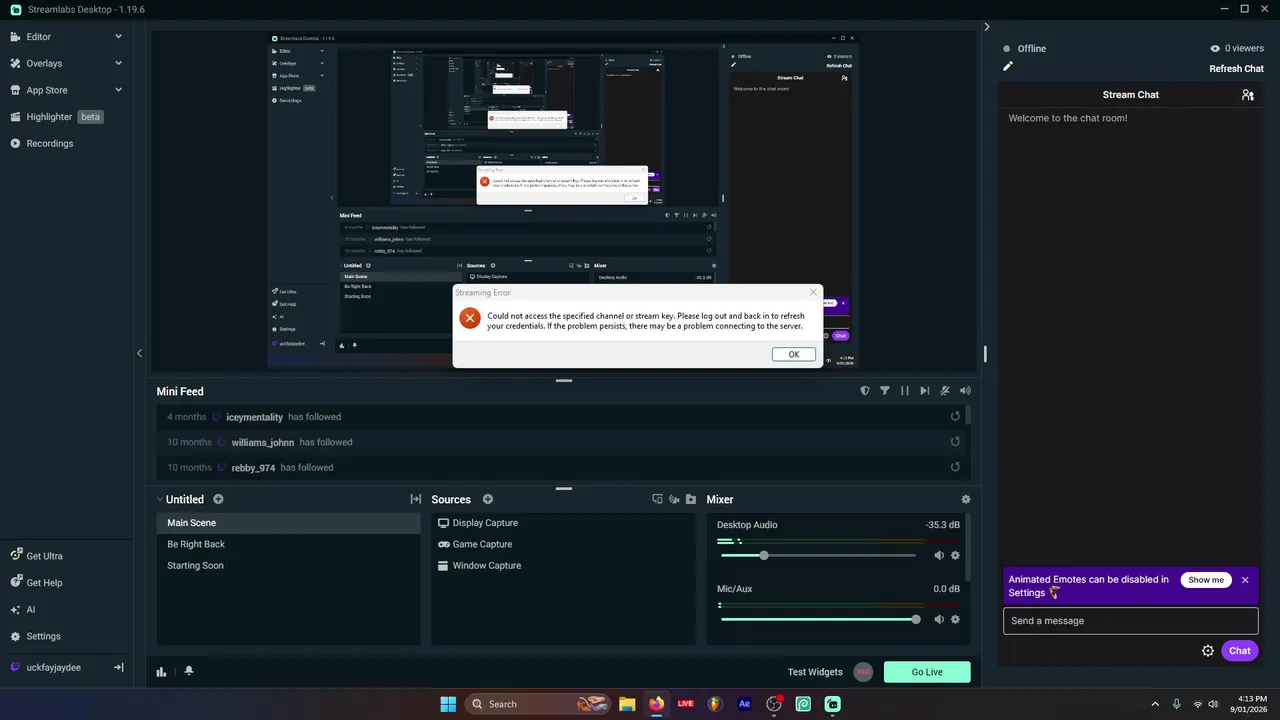This screenshot has width=1280, height=720.
Task: Toggle the Mini Feed notification mute icon
Action: point(945,391)
